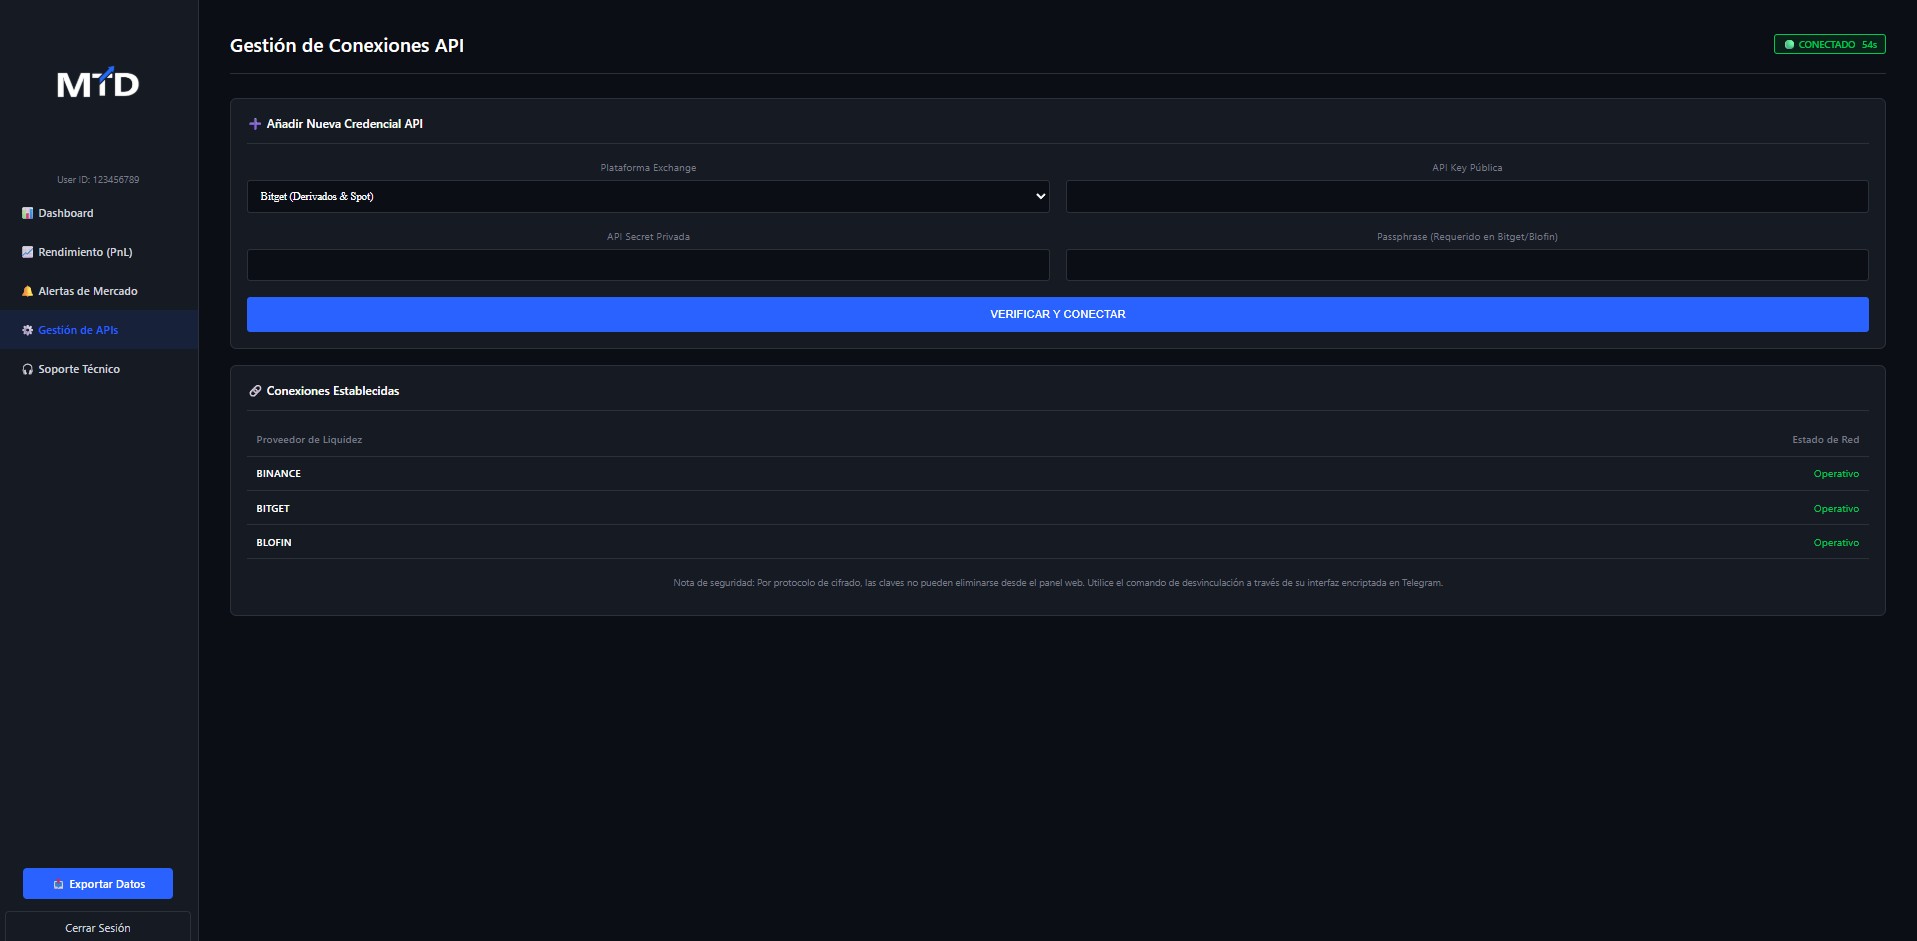Screen dimensions: 1917x941
Task: Select the Passphrase input field
Action: click(x=1466, y=265)
